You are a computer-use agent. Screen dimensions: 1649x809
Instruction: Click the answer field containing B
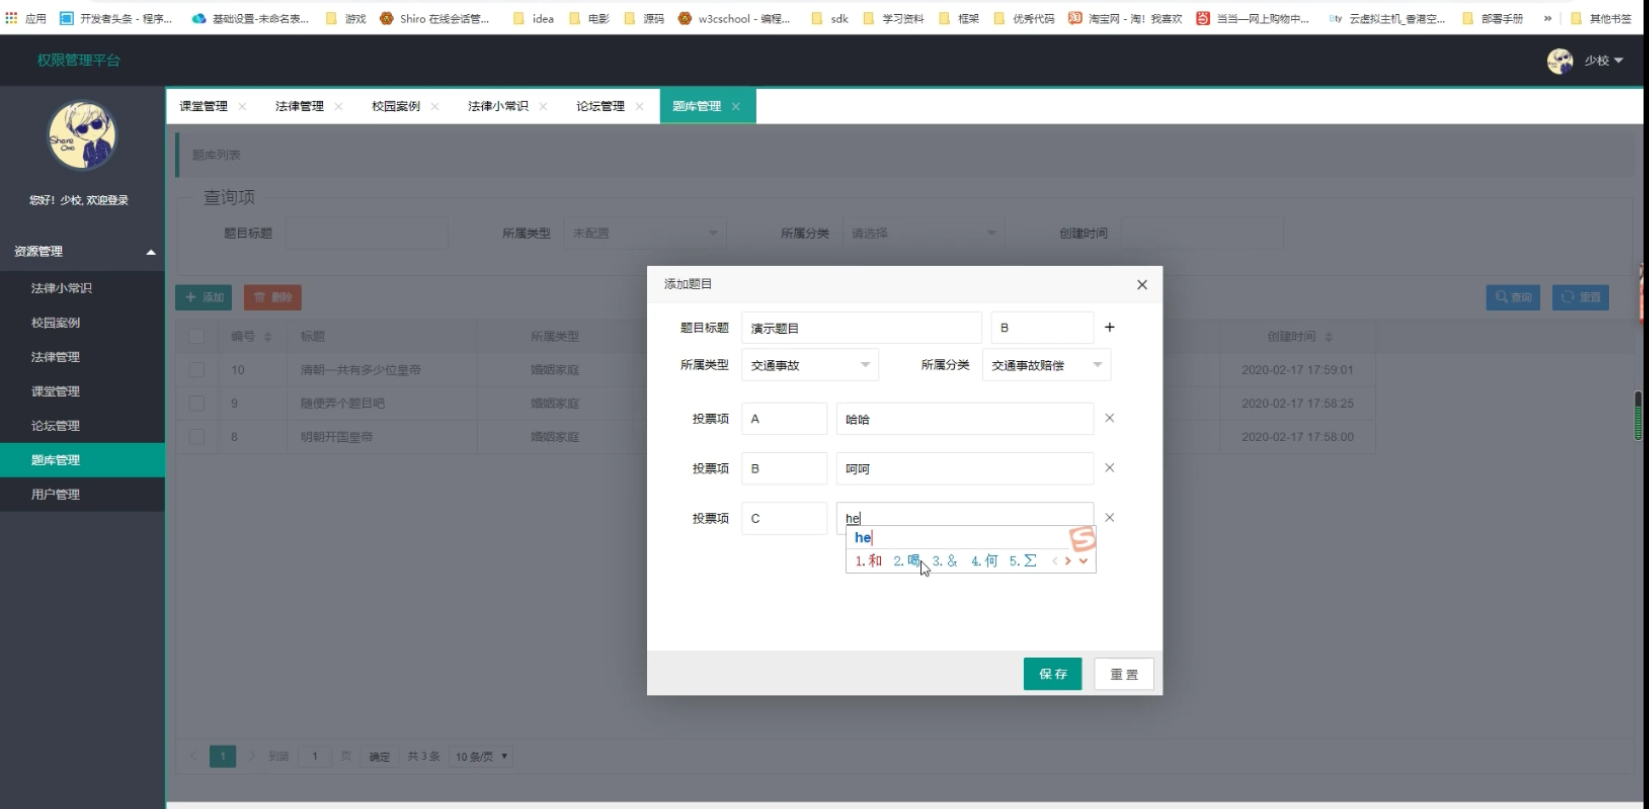pos(1042,328)
